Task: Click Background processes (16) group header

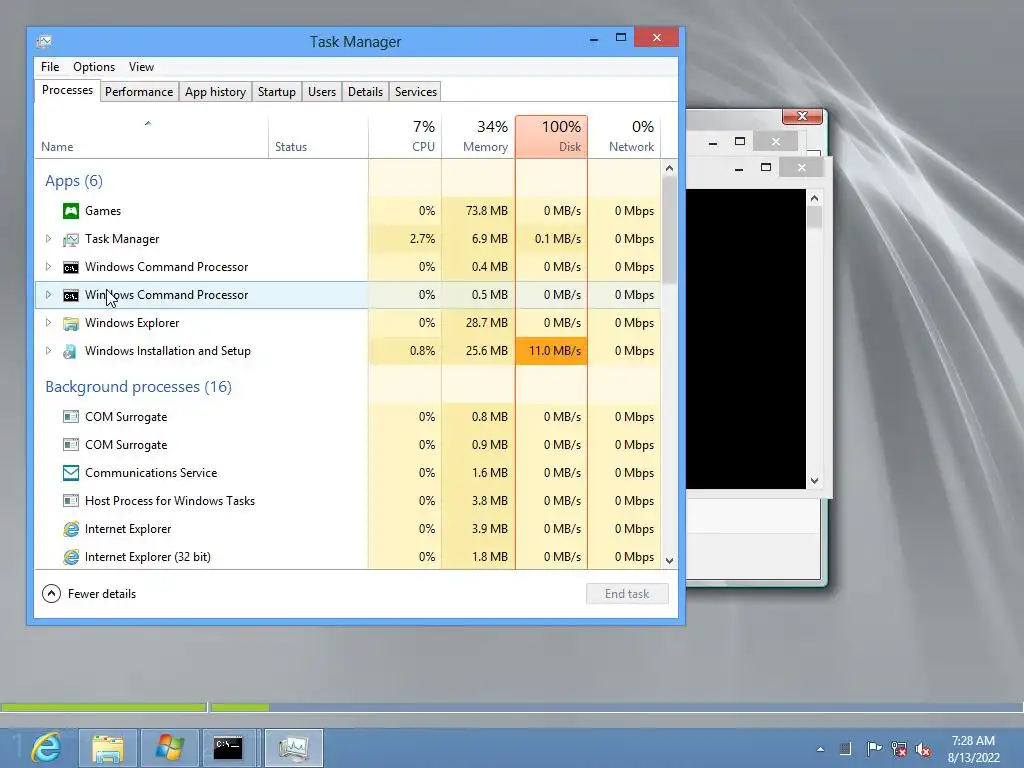Action: [138, 387]
